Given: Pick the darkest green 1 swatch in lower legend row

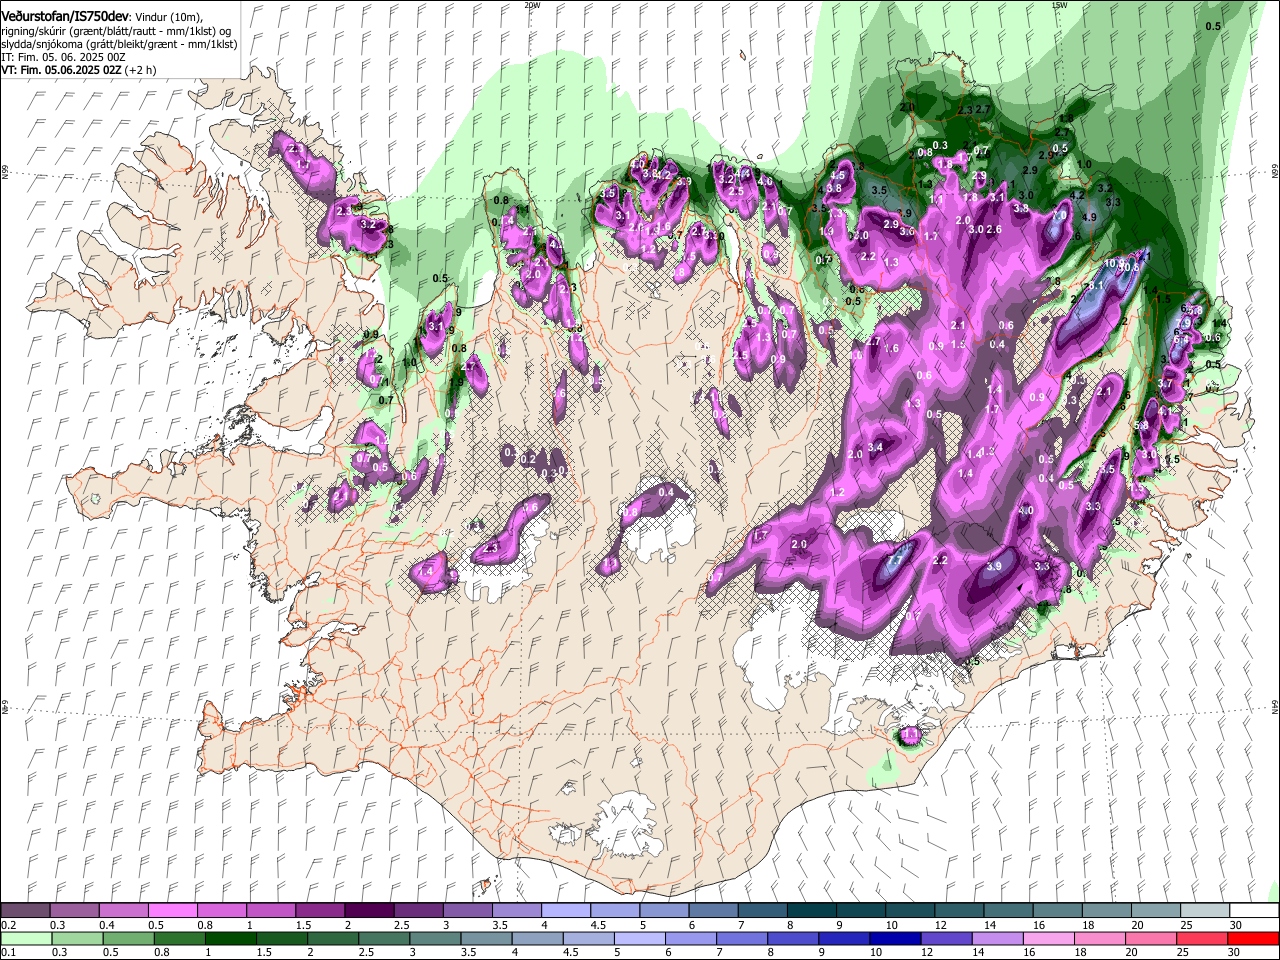Looking at the screenshot, I should pos(230,939).
